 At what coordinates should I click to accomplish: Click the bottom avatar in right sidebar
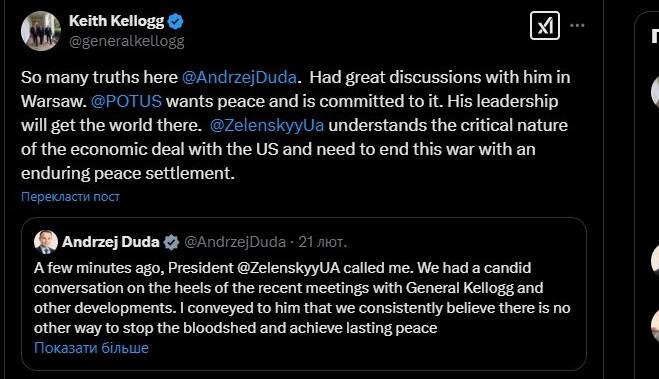point(655,326)
